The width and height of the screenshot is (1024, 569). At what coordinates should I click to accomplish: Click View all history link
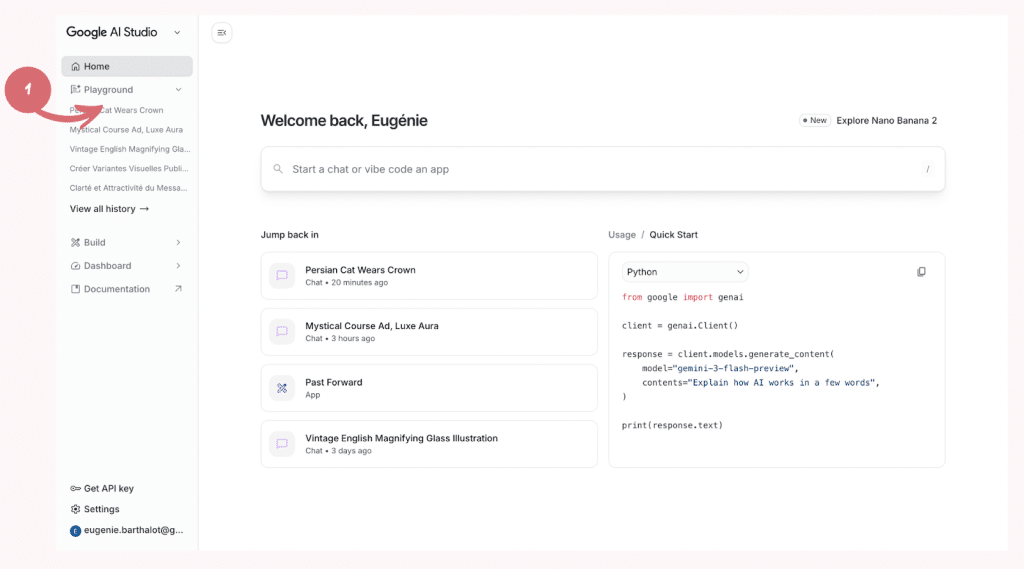pos(110,209)
